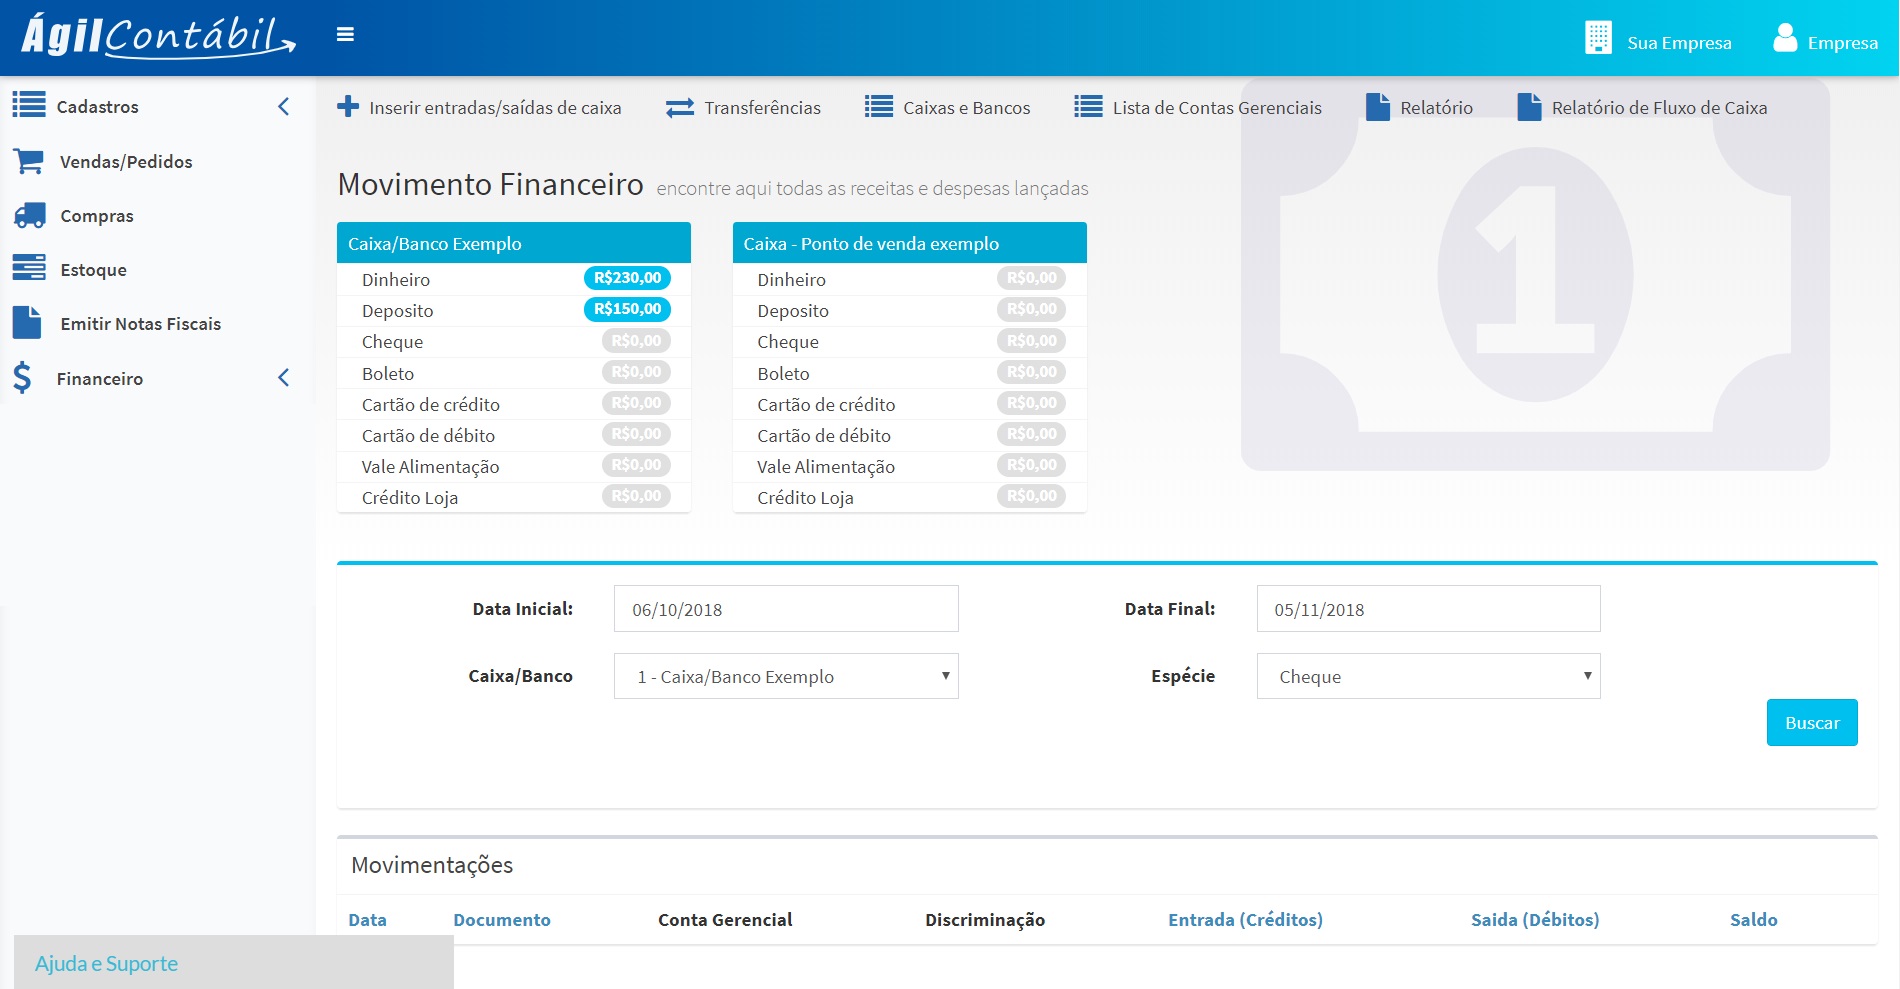This screenshot has width=1900, height=989.
Task: Collapse the Financeiro menu section
Action: pos(283,378)
